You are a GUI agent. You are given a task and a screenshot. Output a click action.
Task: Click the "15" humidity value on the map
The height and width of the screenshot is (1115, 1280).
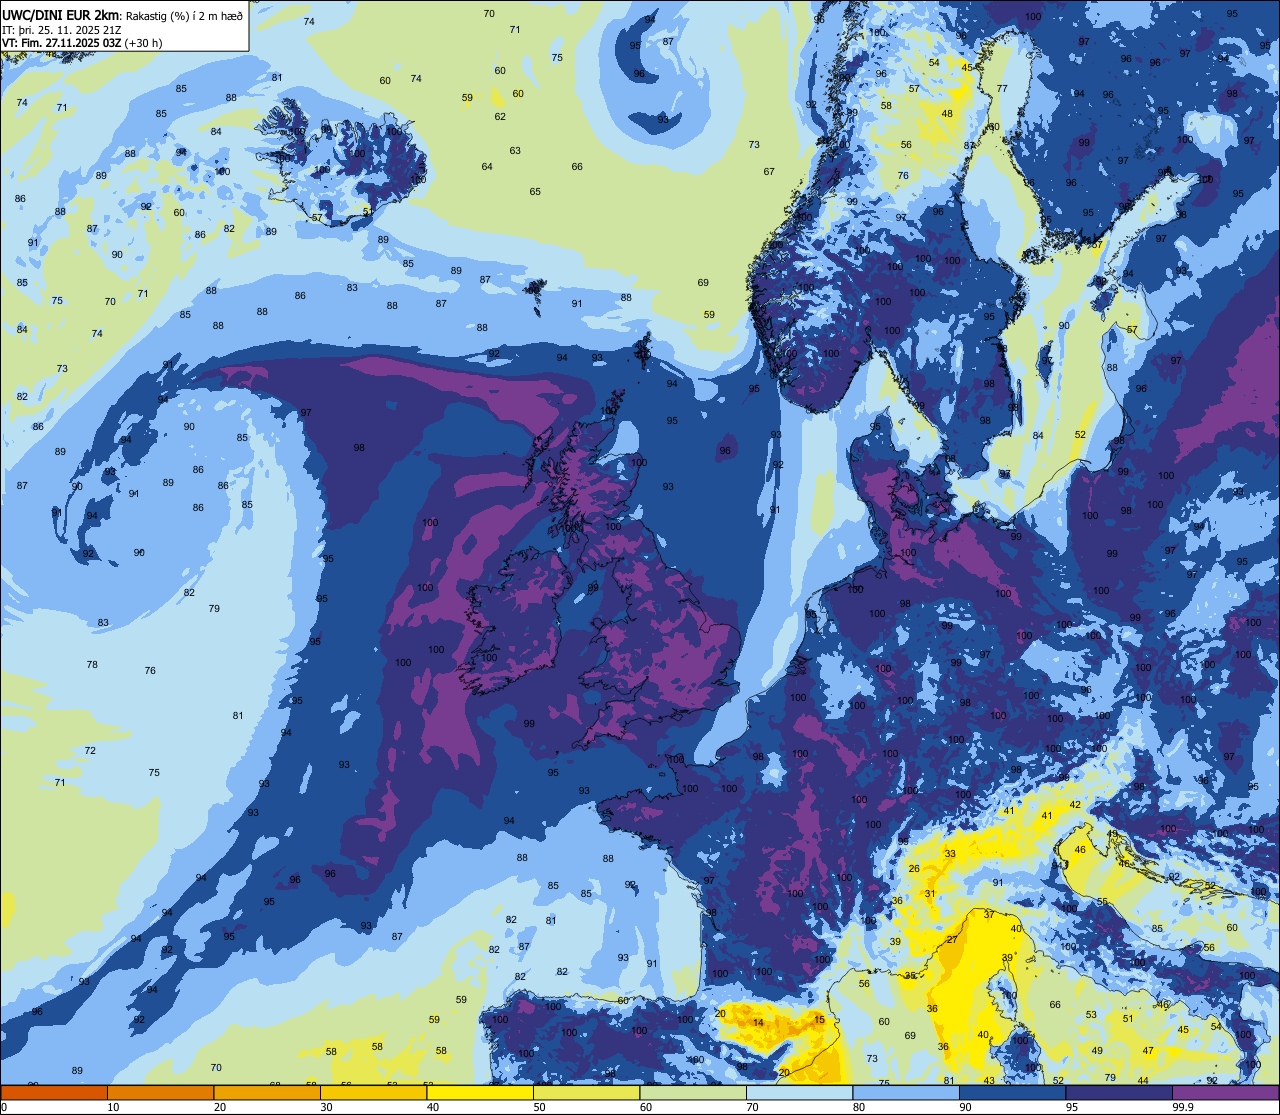tap(819, 1019)
